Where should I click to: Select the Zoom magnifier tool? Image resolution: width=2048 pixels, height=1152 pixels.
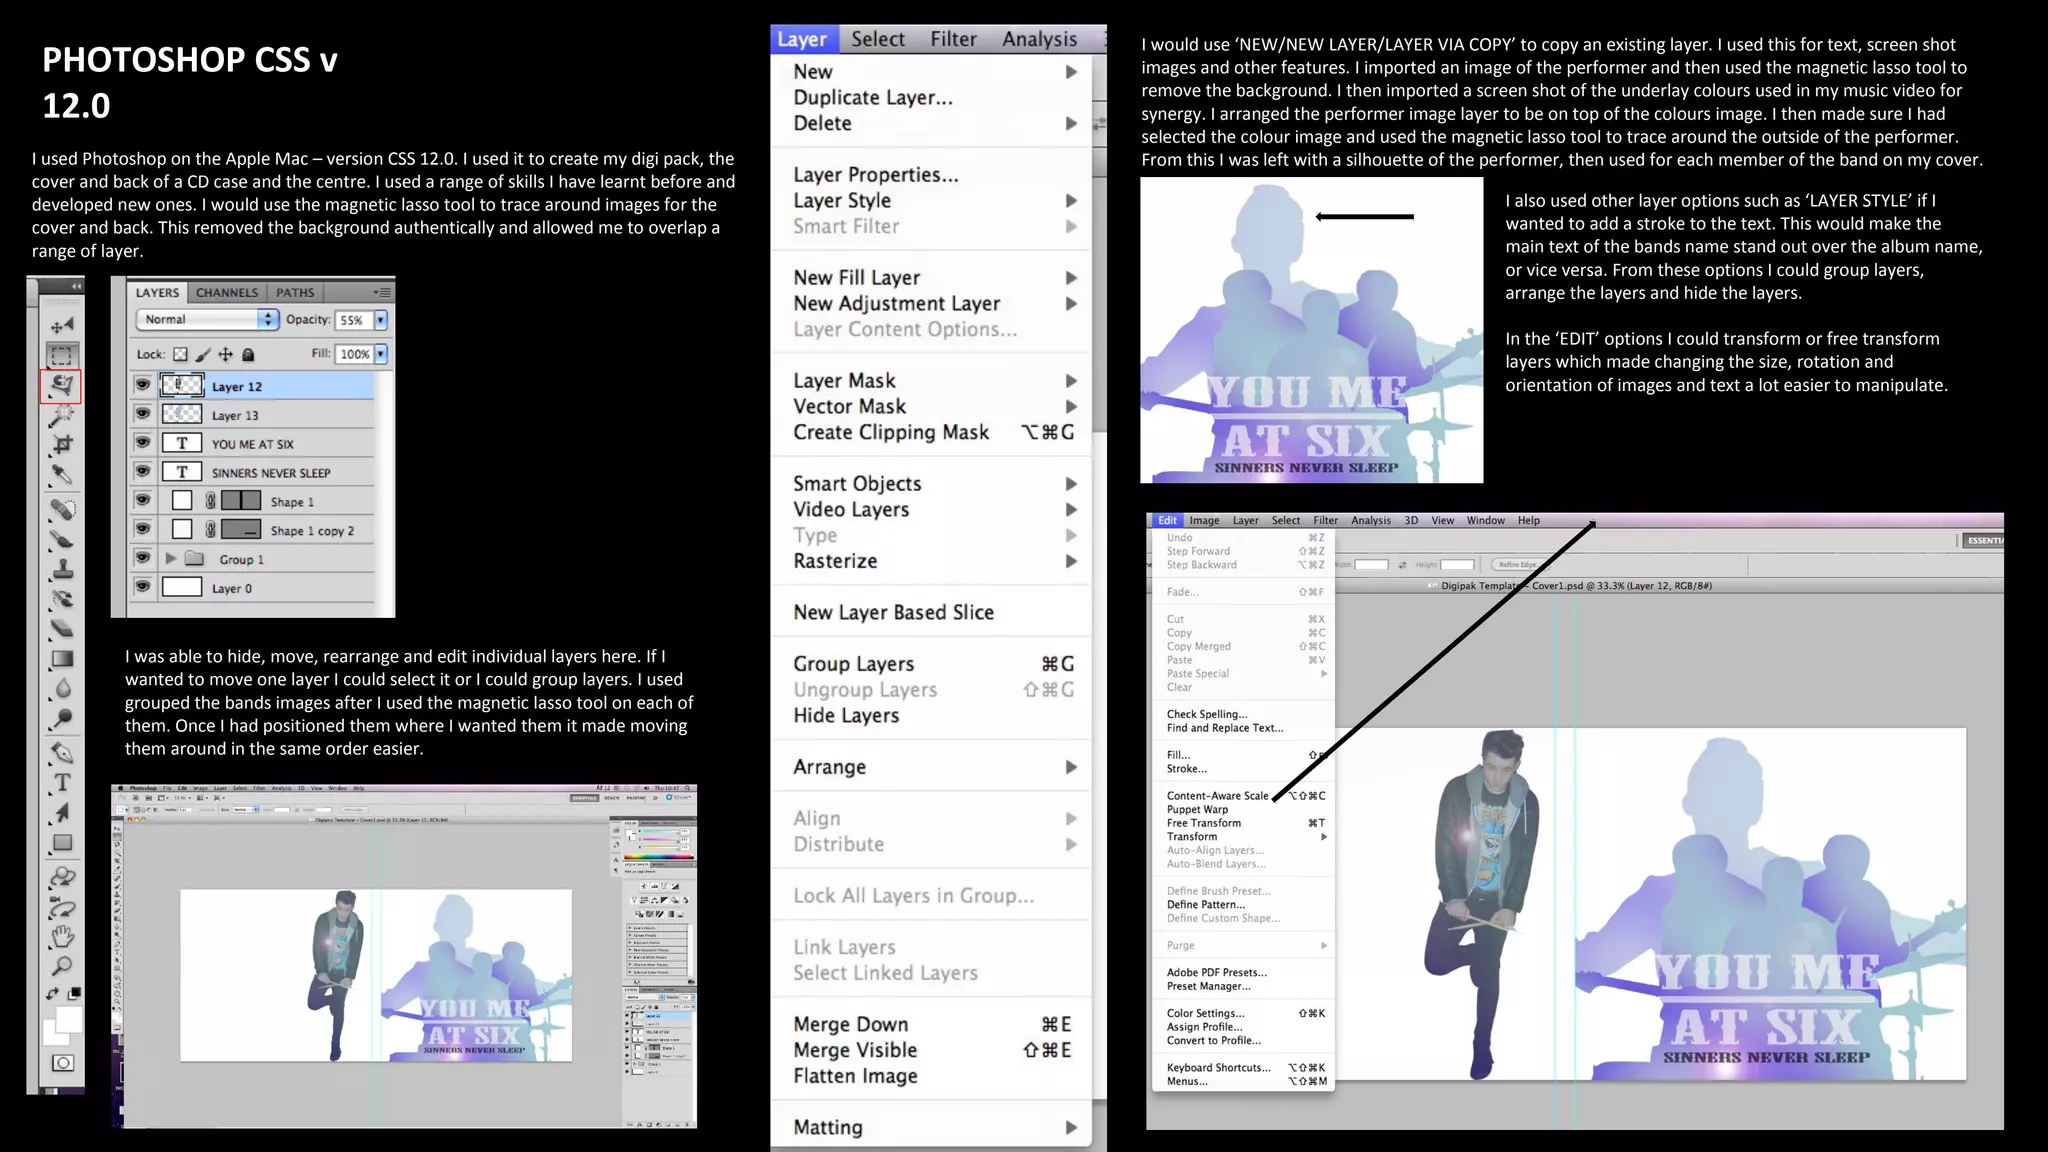(62, 966)
